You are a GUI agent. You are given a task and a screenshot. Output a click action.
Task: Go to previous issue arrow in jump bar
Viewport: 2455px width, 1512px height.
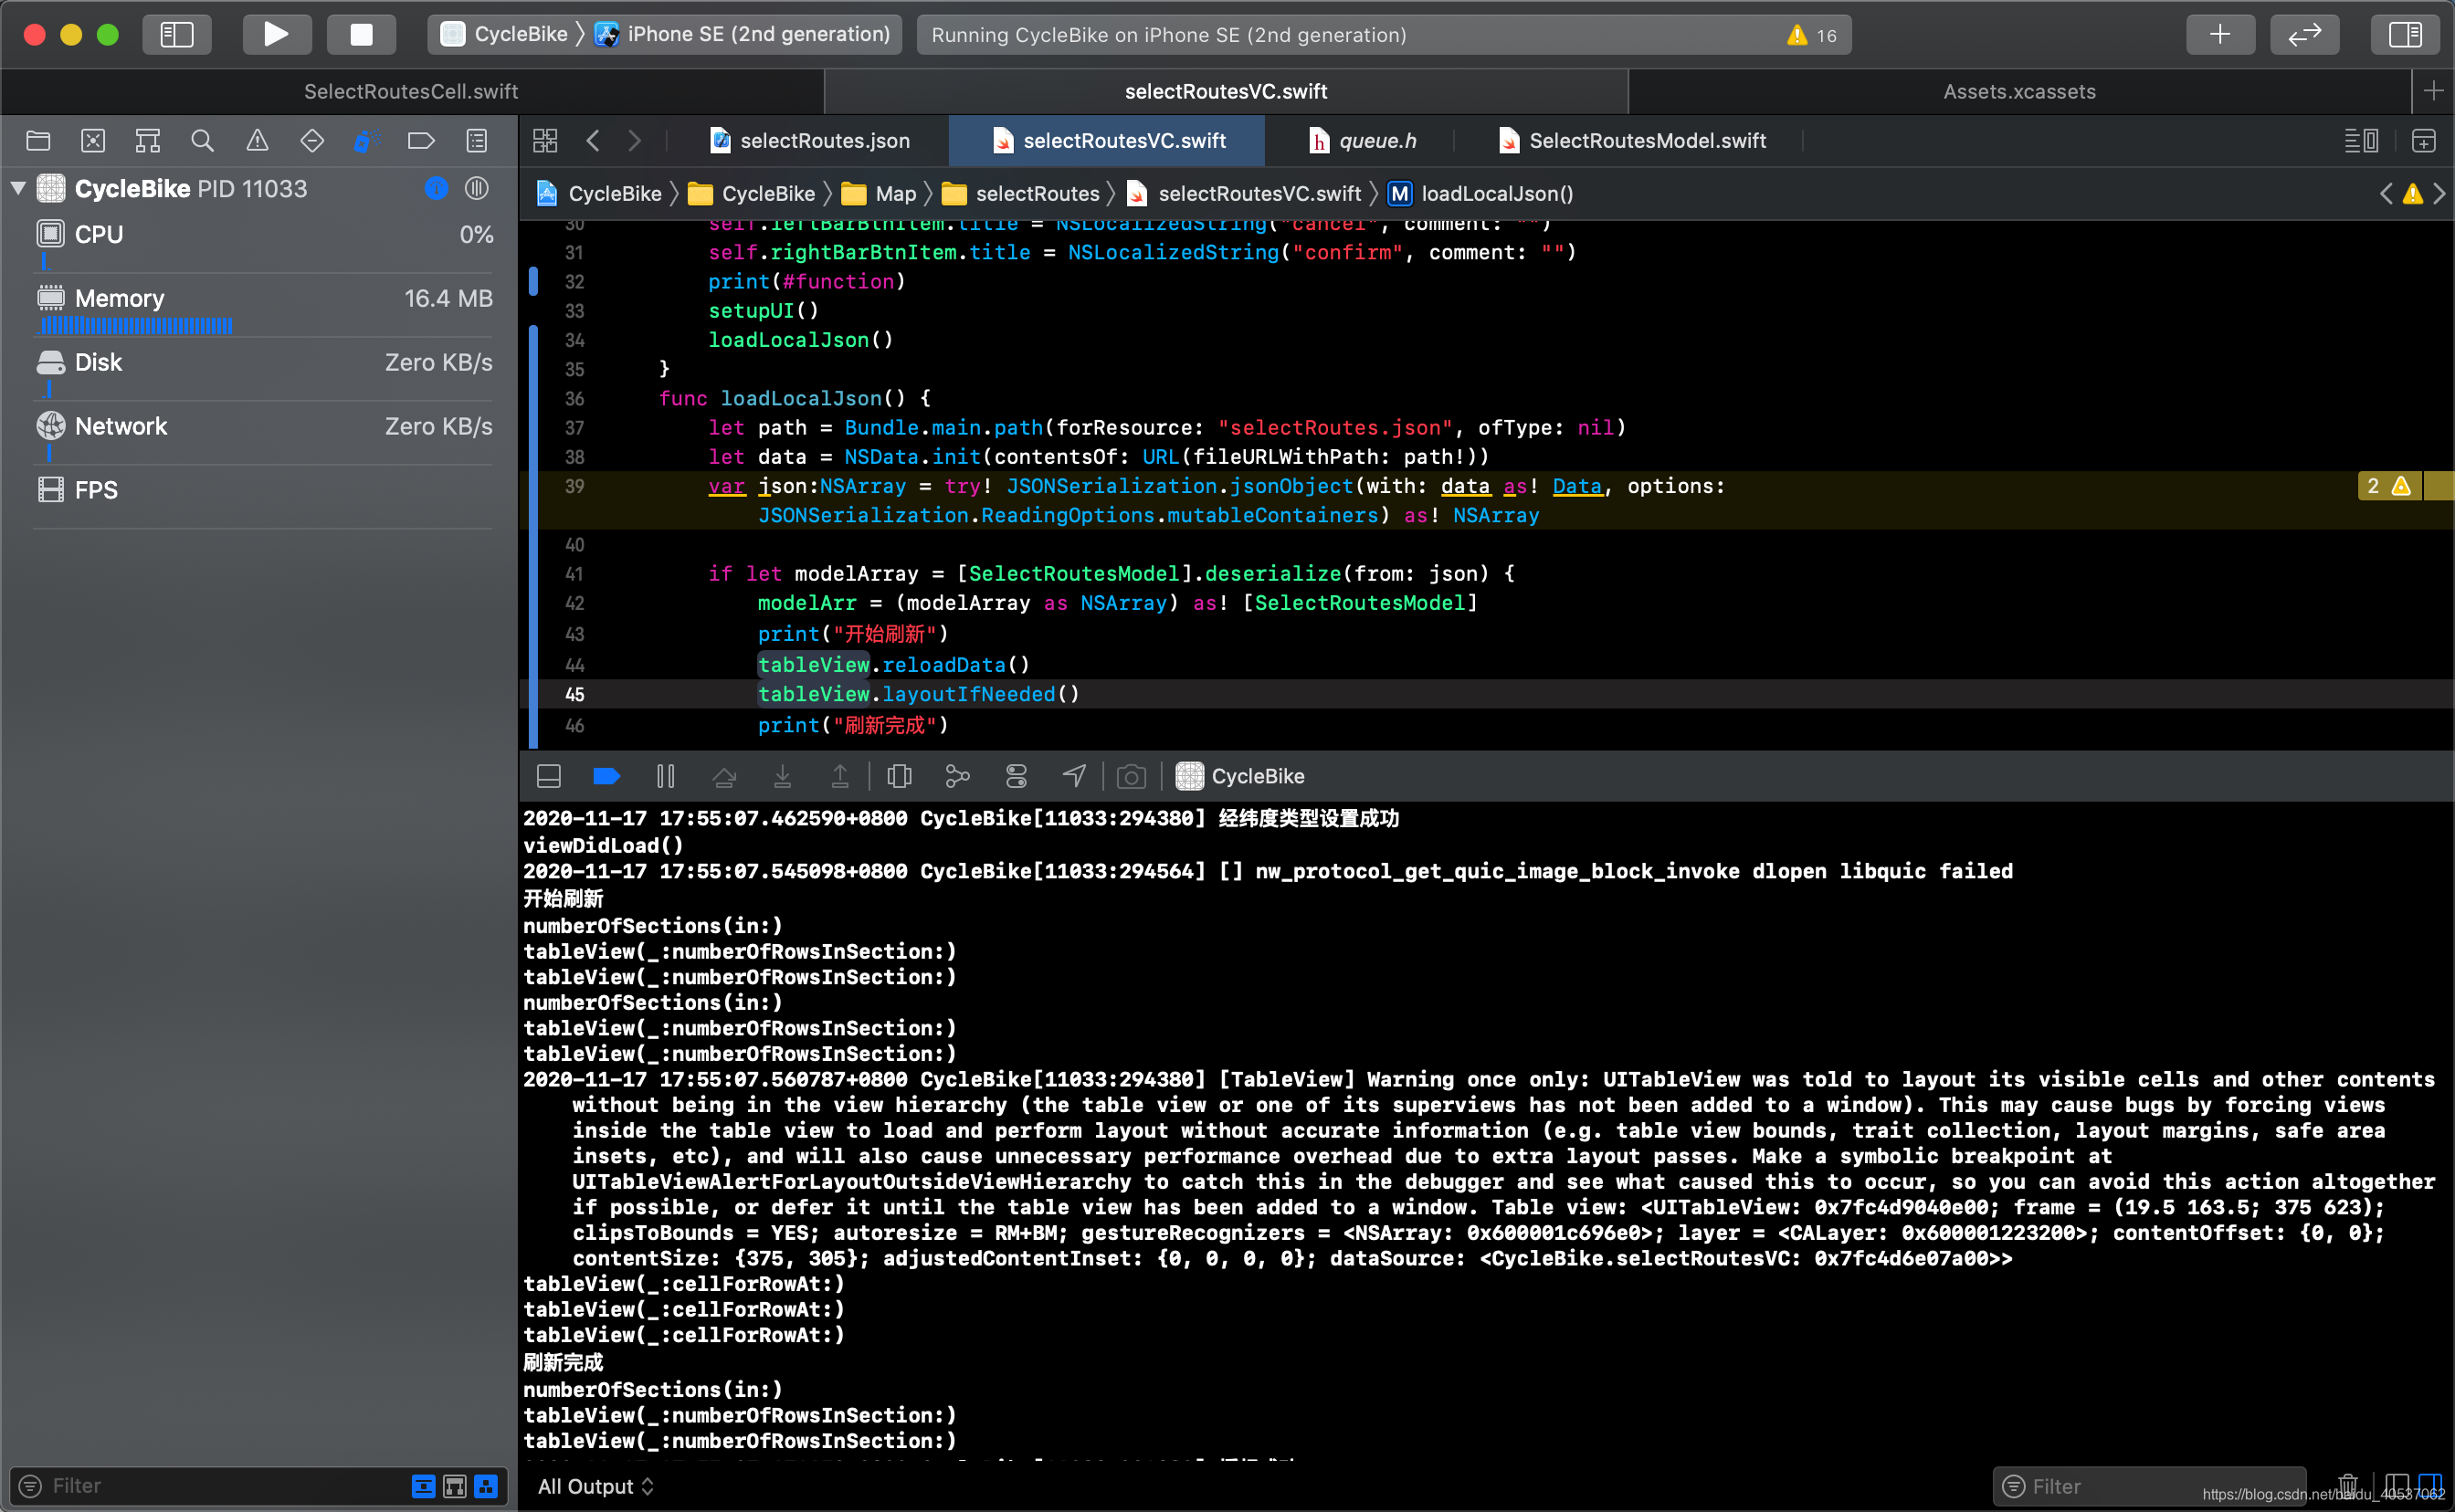point(2386,194)
